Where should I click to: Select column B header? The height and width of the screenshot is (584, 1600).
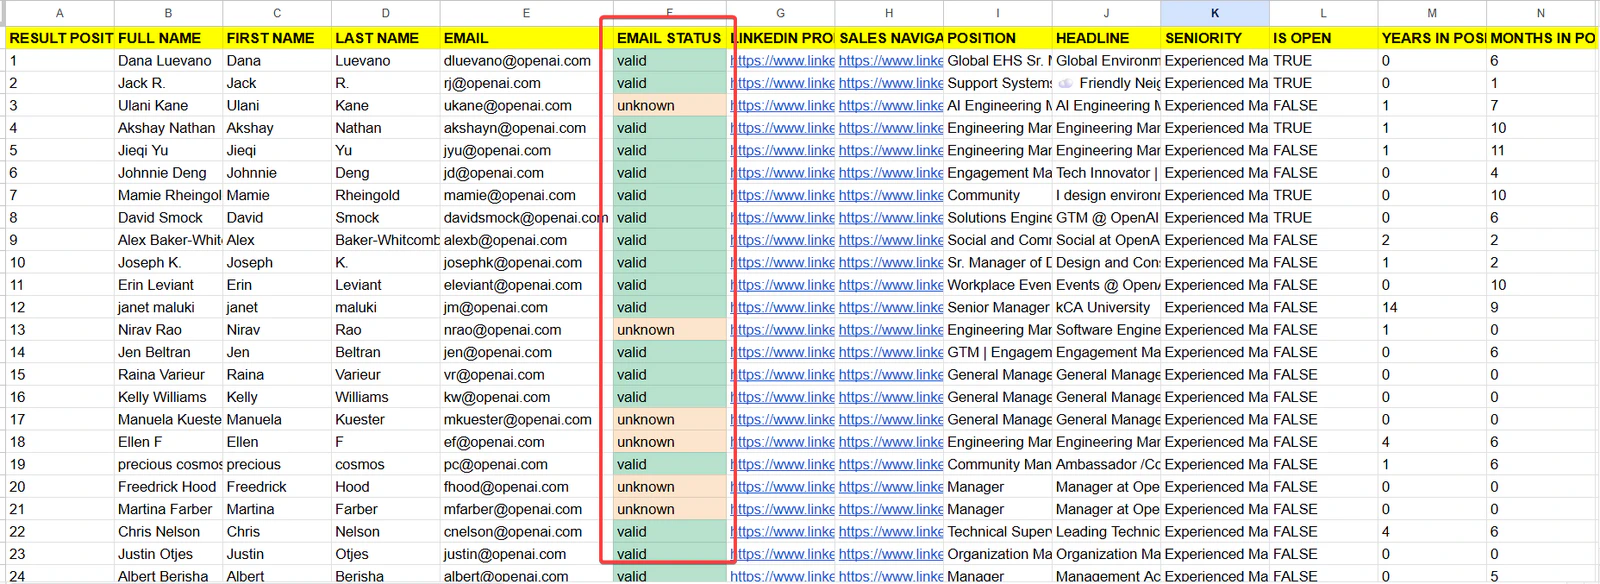pyautogui.click(x=168, y=13)
